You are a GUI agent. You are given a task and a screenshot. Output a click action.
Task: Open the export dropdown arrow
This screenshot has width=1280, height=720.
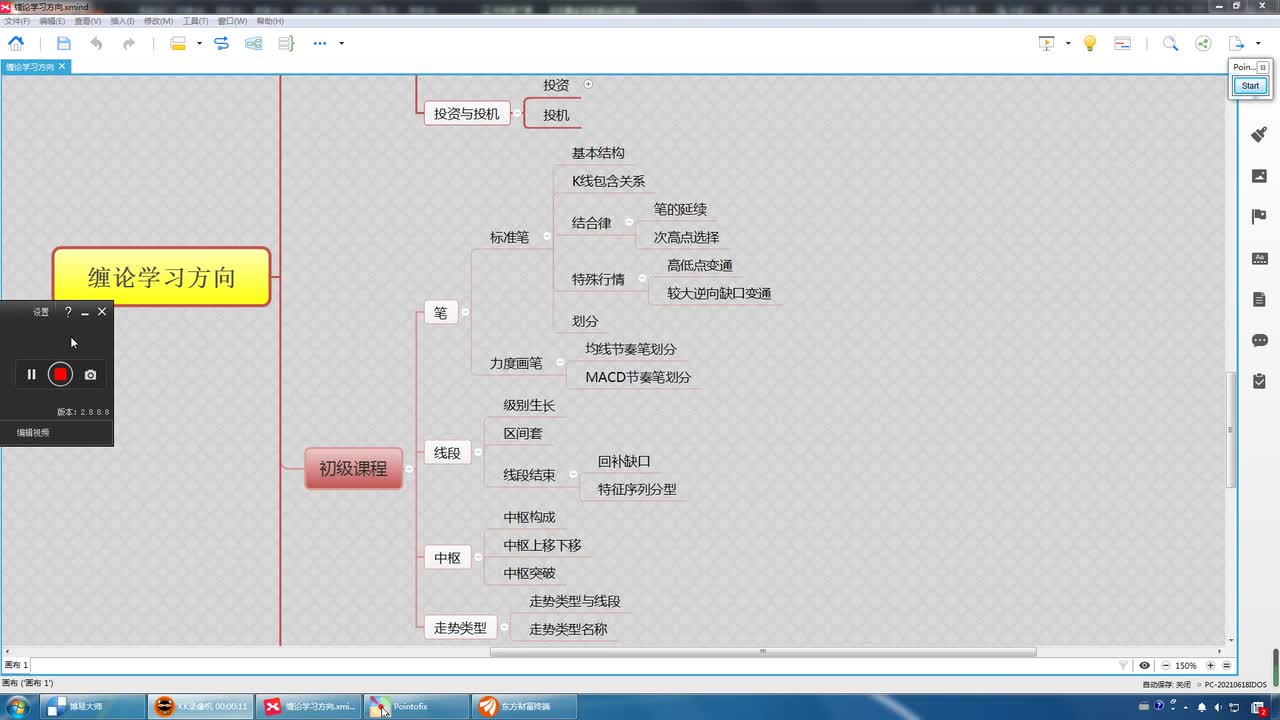tap(1259, 43)
